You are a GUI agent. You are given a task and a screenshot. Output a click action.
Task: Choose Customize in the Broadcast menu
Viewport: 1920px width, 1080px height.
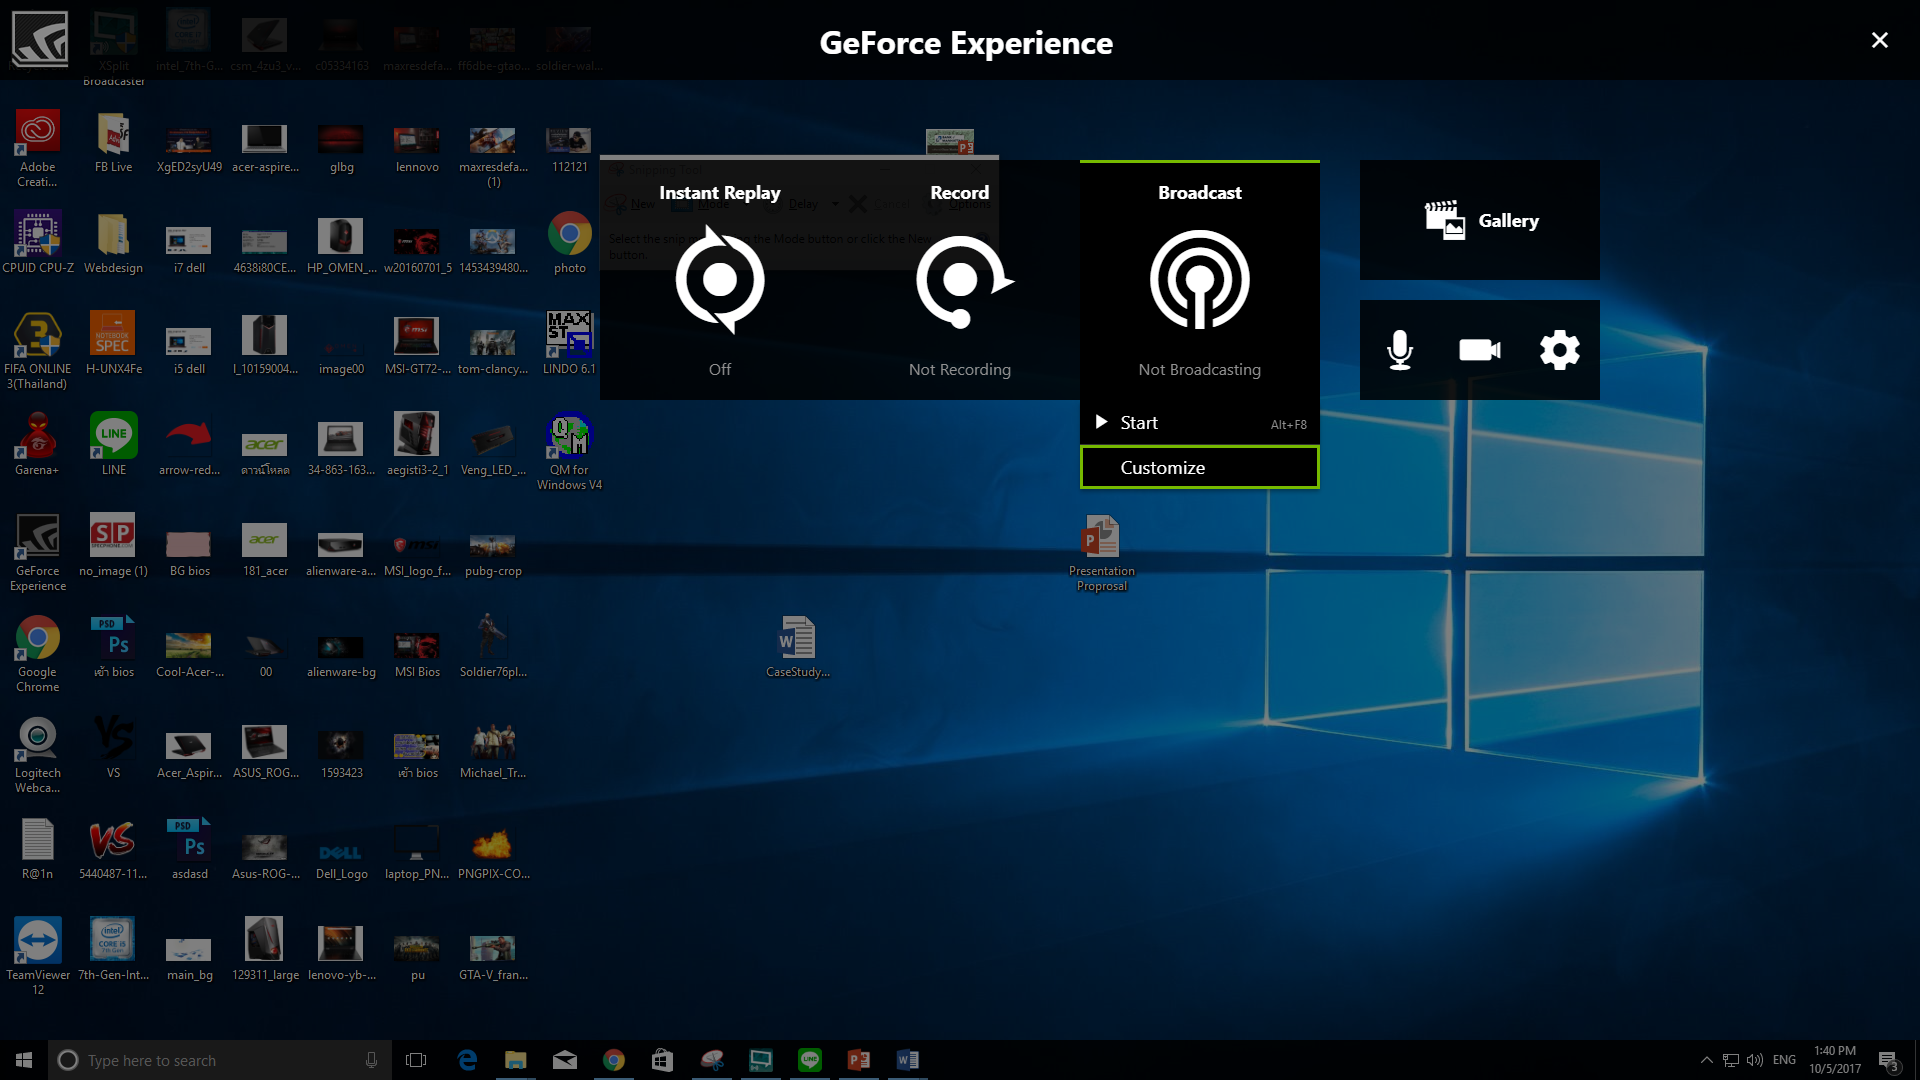1200,467
